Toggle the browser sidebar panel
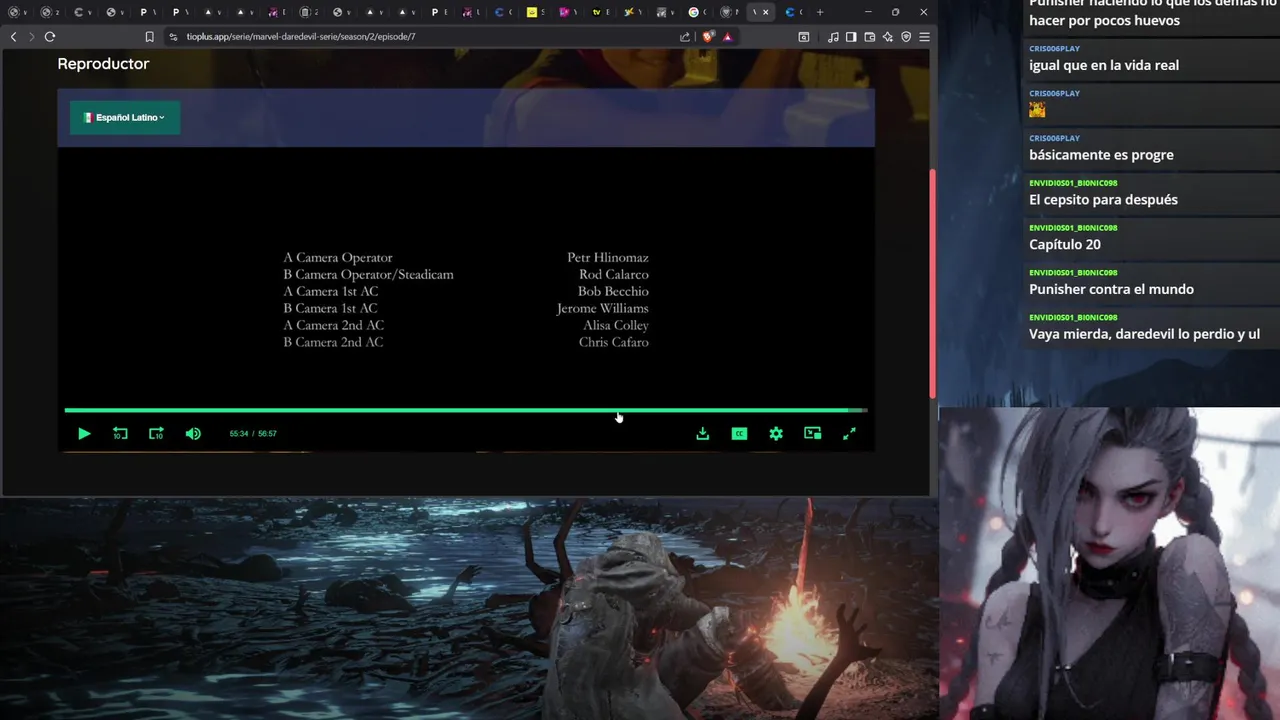The width and height of the screenshot is (1280, 720). coord(851,37)
